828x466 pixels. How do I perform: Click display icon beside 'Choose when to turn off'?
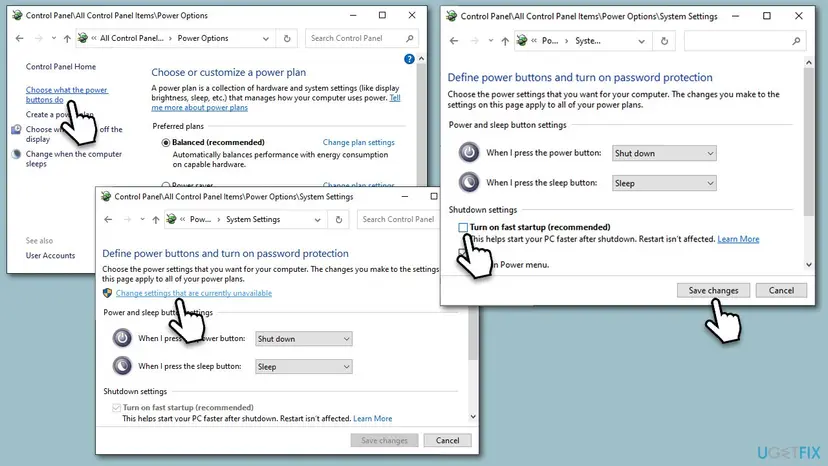(x=16, y=129)
